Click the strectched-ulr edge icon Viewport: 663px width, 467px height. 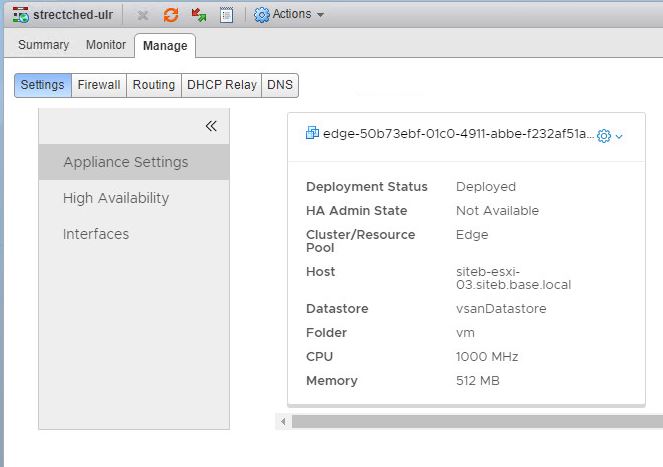click(20, 15)
